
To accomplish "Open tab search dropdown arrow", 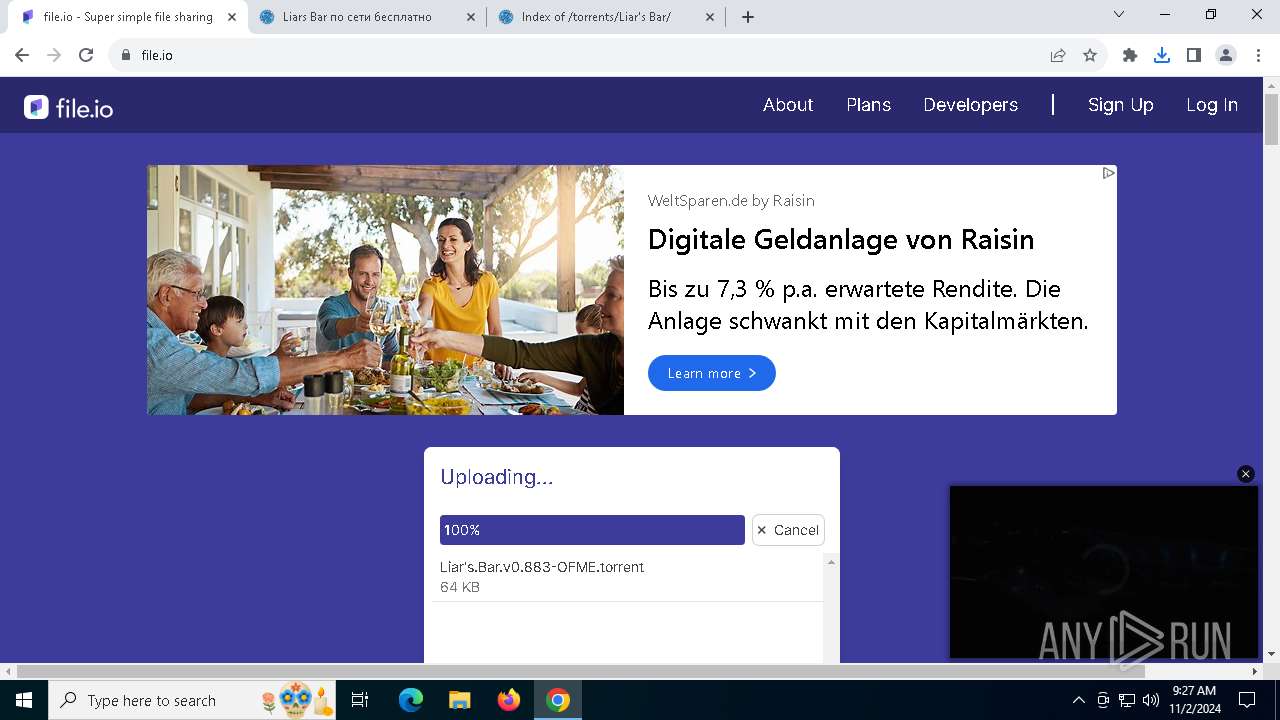I will tap(1119, 15).
